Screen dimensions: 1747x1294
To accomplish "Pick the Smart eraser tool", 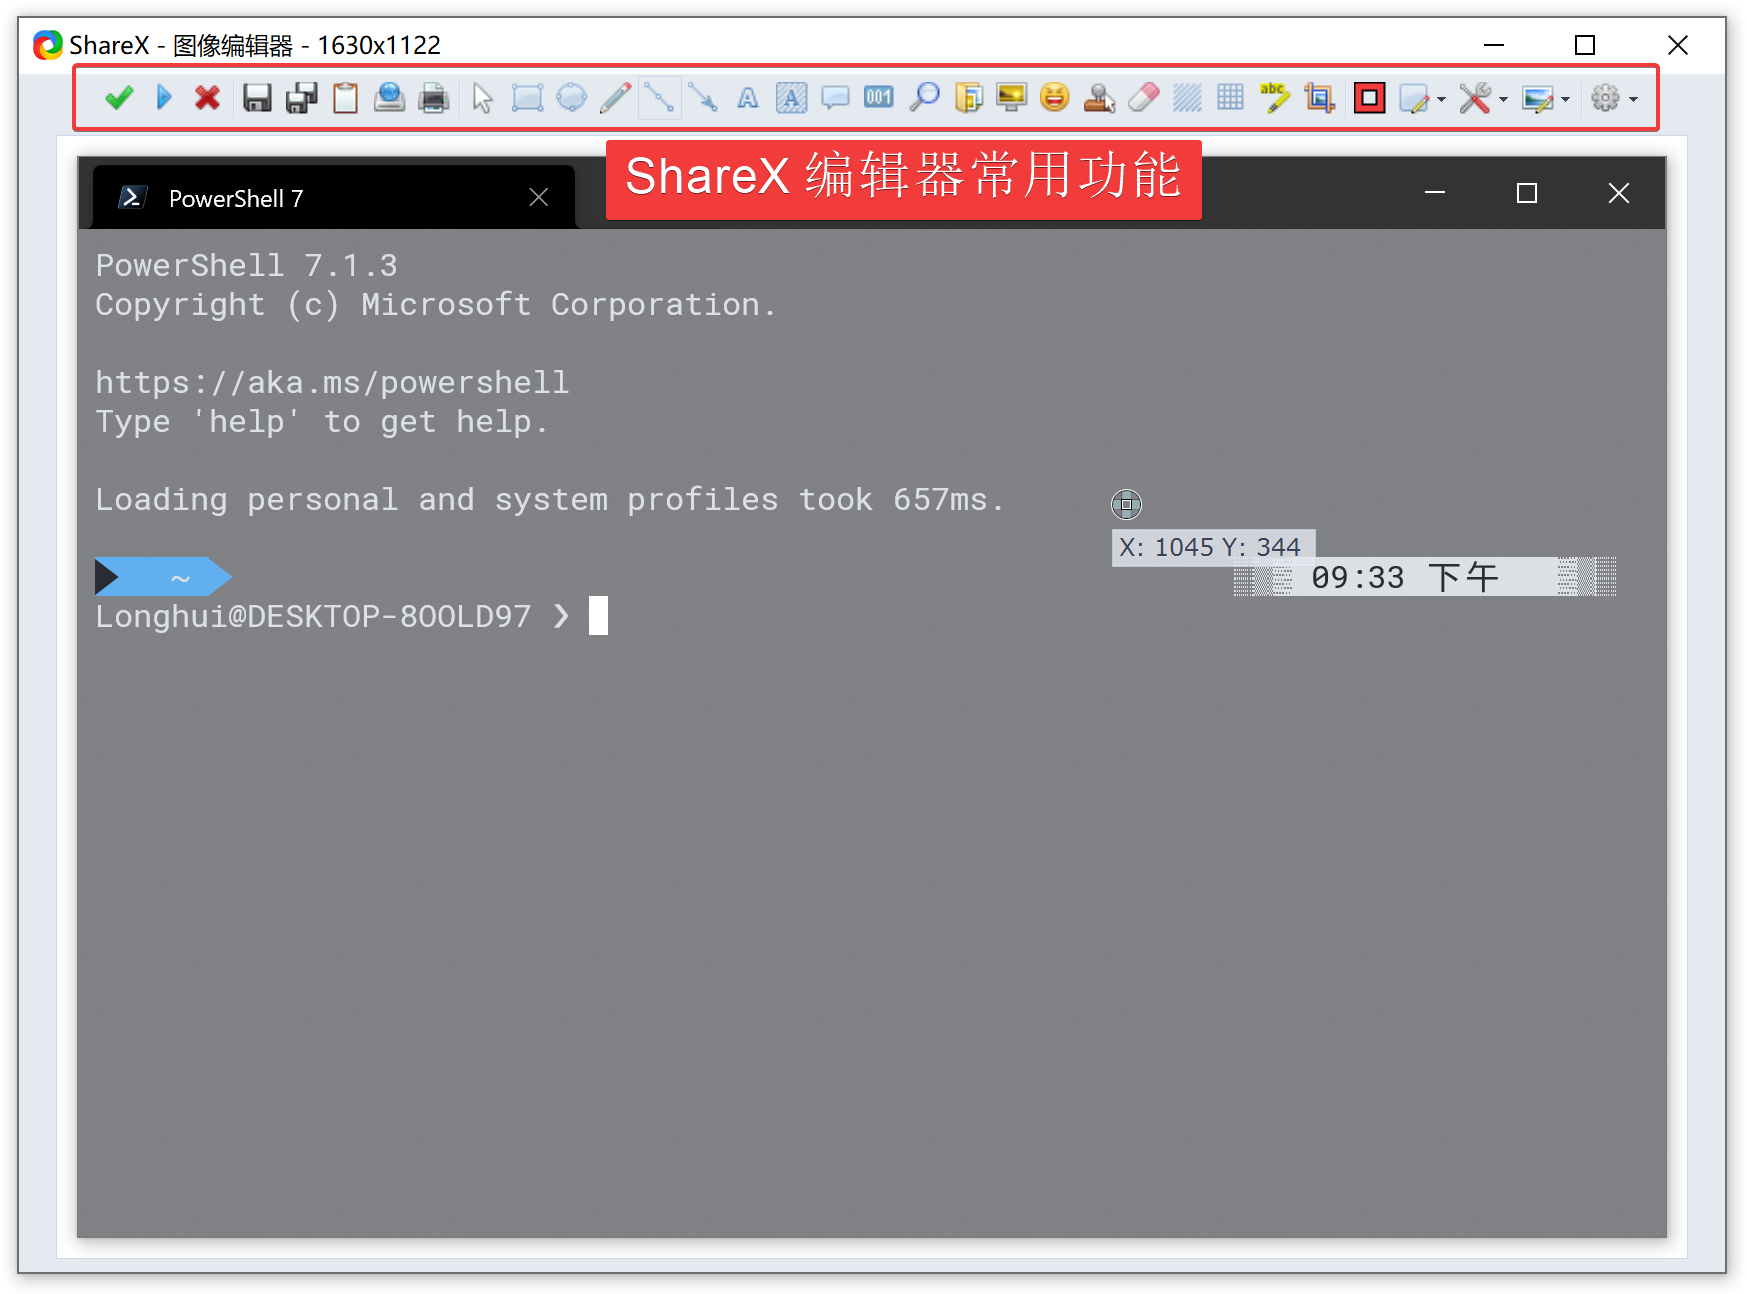I will [x=1143, y=98].
